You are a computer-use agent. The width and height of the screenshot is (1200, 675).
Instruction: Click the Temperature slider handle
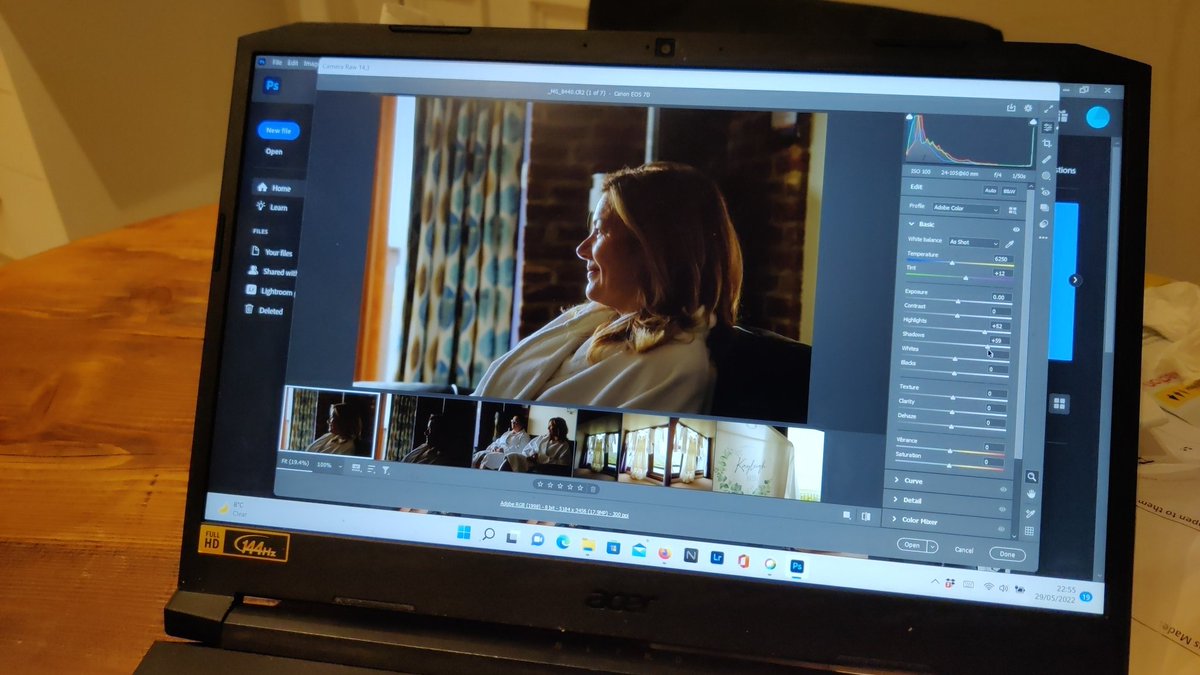952,262
